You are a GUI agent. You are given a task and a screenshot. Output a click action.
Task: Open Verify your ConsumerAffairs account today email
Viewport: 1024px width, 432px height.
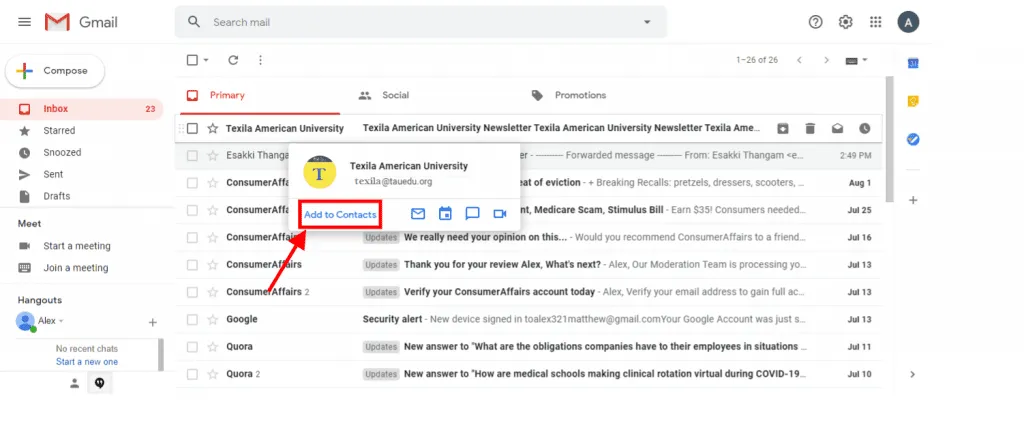pyautogui.click(x=529, y=292)
